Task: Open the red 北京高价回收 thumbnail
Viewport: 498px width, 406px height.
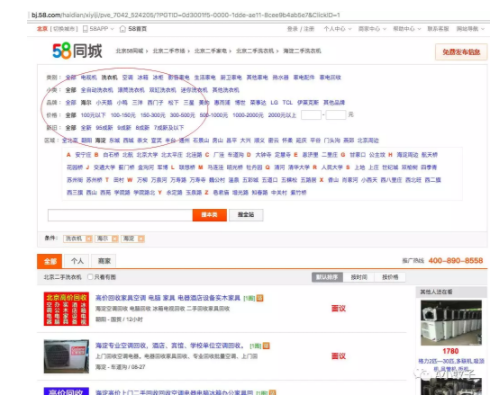Action: pos(66,309)
